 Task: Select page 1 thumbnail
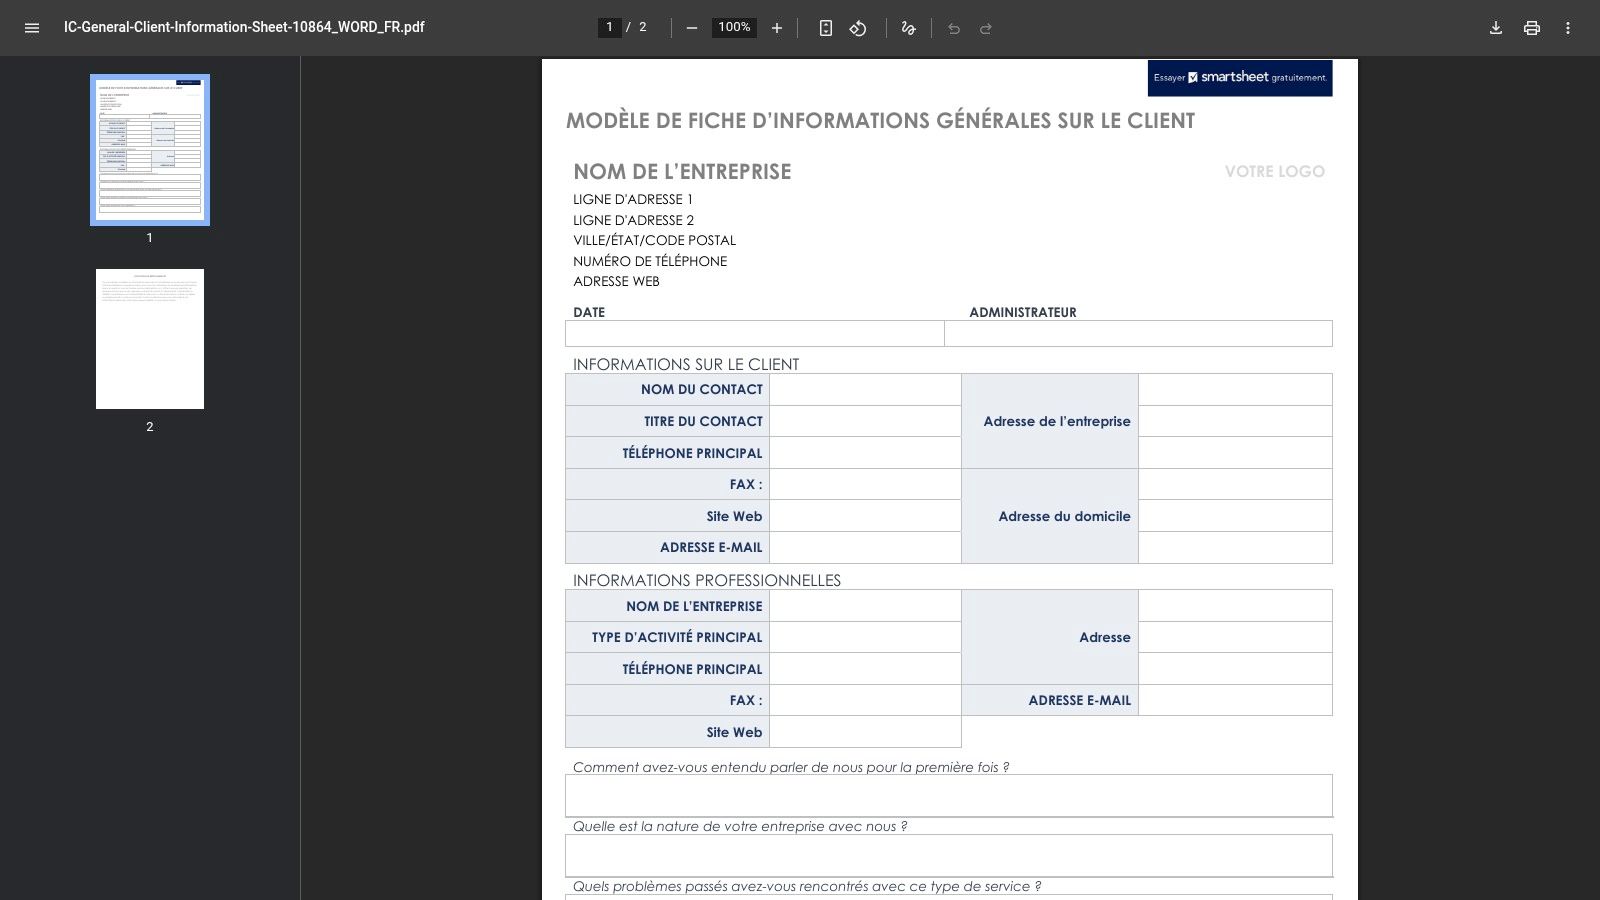click(x=150, y=150)
